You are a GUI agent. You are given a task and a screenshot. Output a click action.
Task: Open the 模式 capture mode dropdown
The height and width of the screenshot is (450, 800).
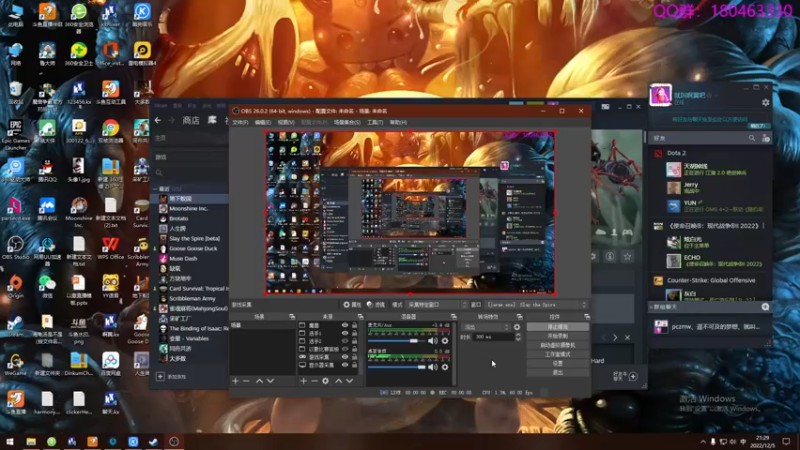click(x=437, y=305)
